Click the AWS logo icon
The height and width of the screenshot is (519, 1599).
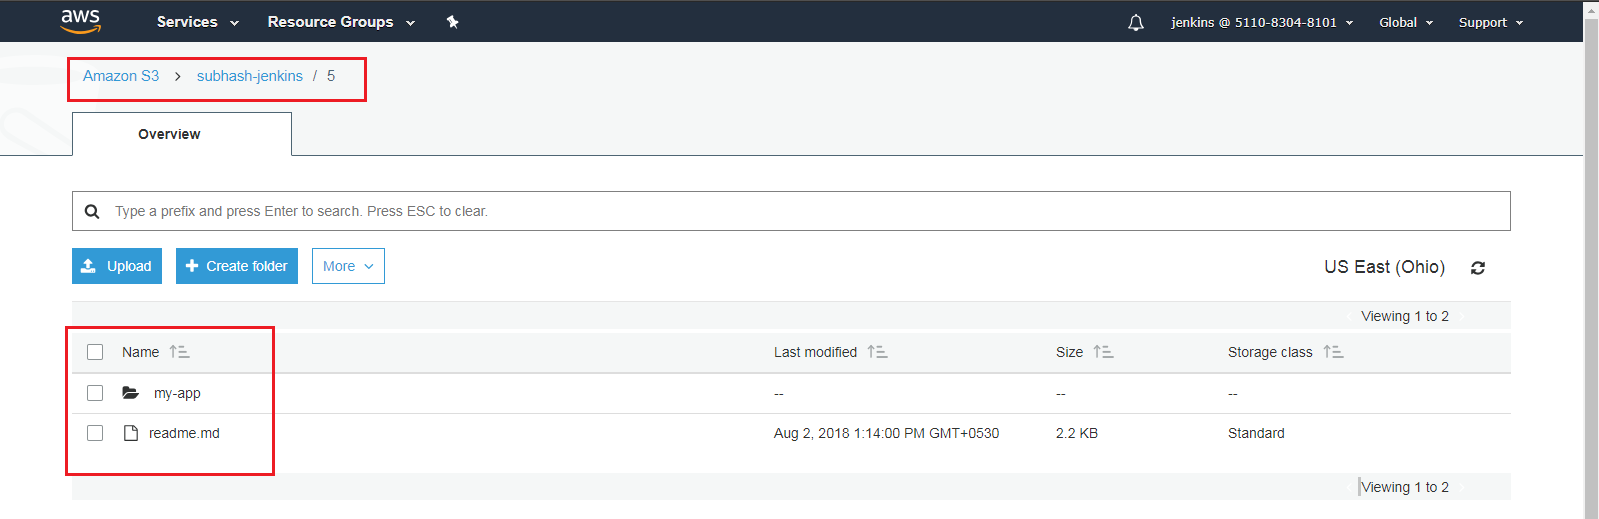80,21
